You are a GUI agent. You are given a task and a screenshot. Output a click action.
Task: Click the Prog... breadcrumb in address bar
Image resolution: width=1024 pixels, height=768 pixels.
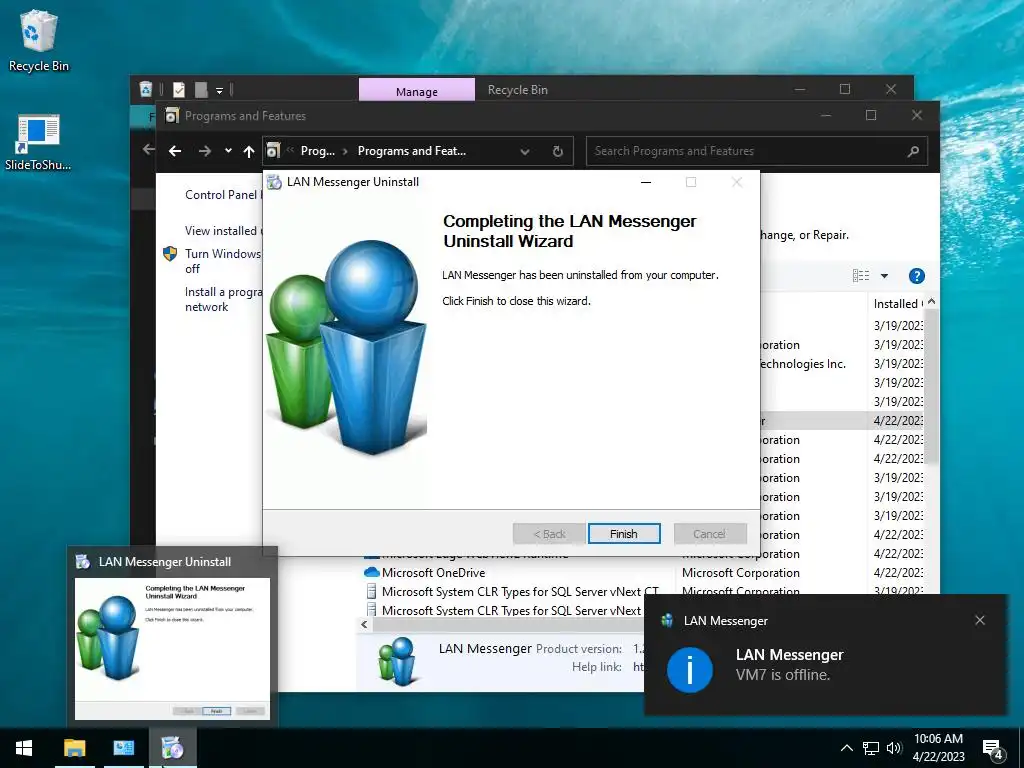tap(317, 151)
